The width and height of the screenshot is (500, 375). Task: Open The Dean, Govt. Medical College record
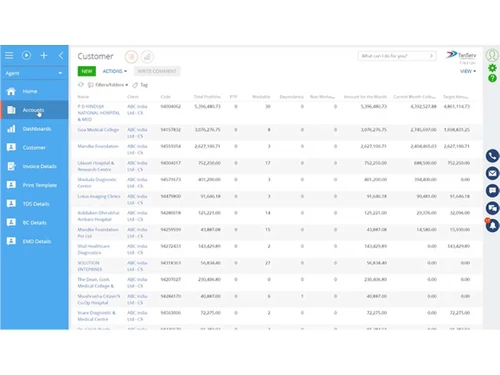[96, 283]
